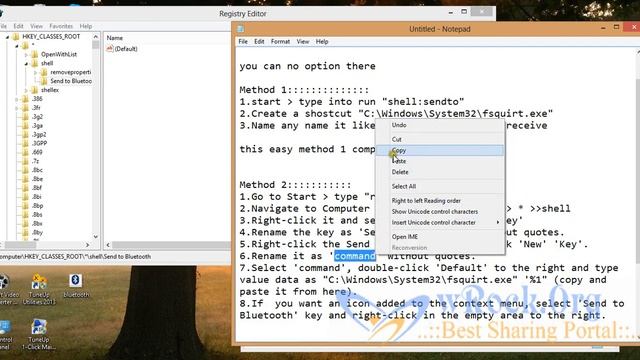This screenshot has height=360, width=640.
Task: Open Registry Editor Favorites menu
Action: tap(61, 26)
